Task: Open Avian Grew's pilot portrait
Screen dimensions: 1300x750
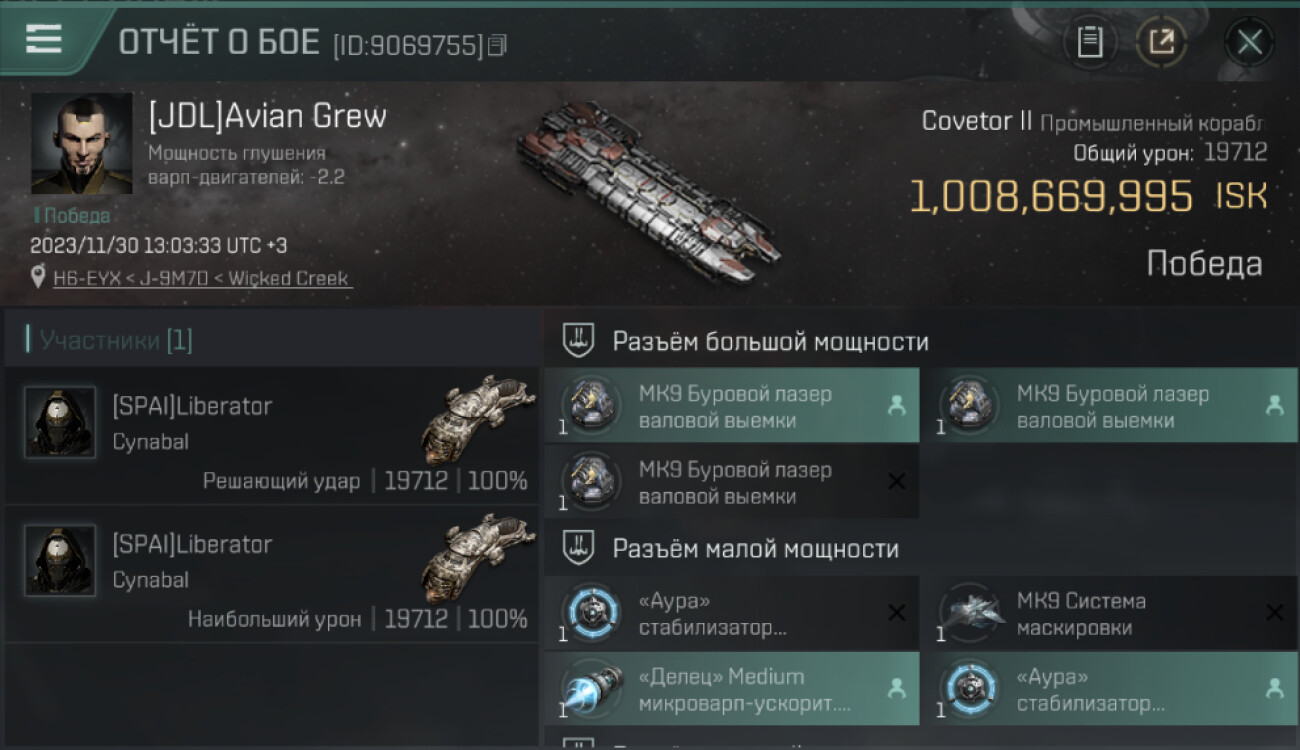Action: (81, 144)
